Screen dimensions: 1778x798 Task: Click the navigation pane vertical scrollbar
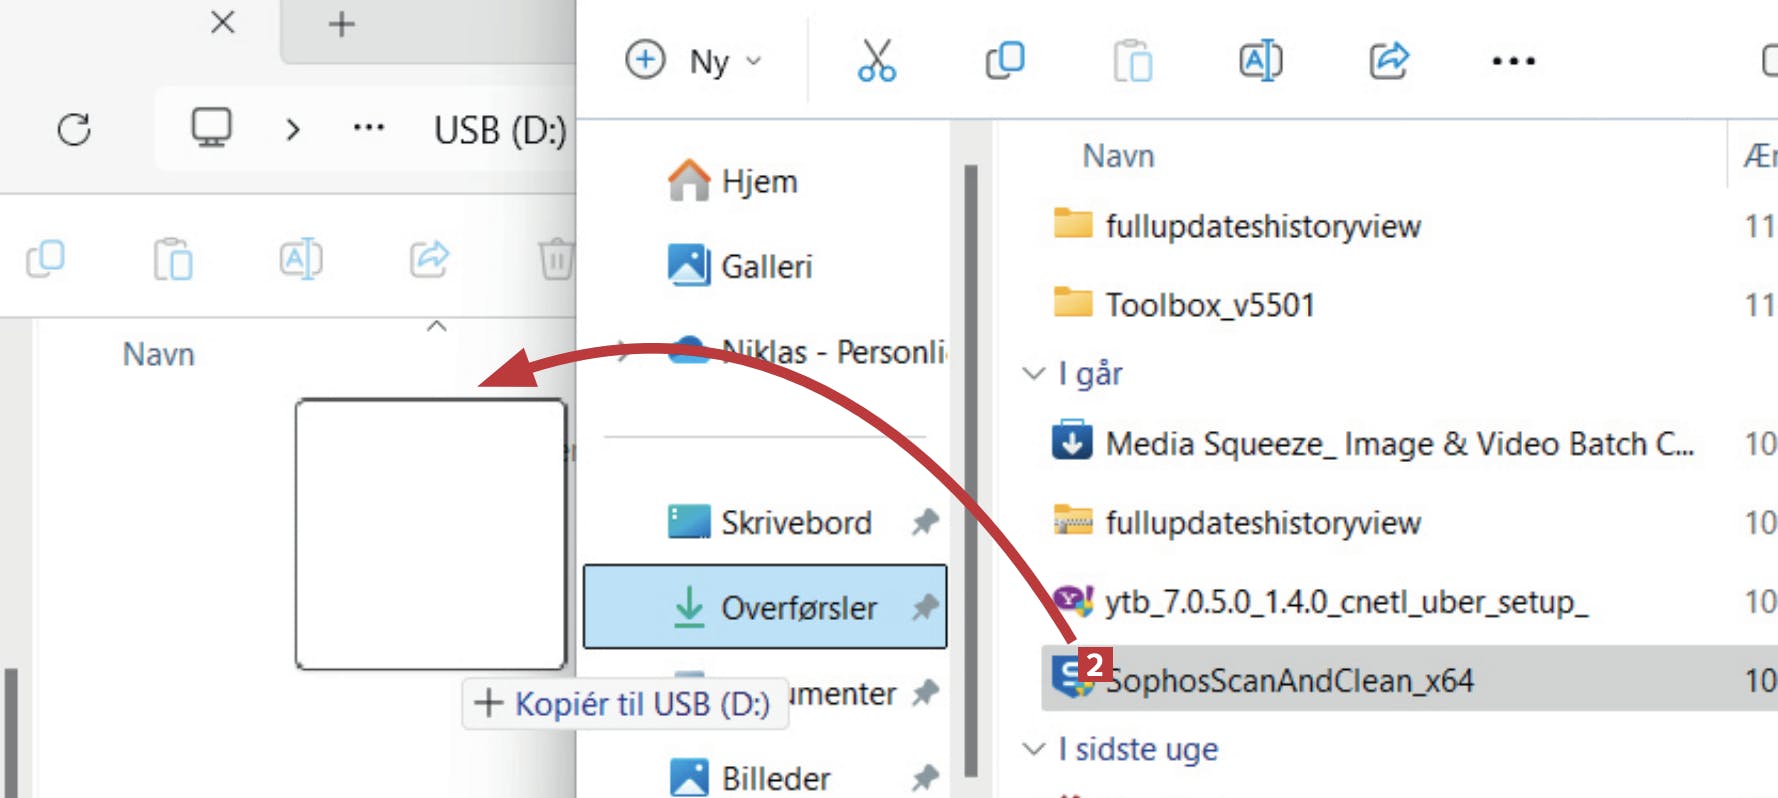click(x=970, y=470)
